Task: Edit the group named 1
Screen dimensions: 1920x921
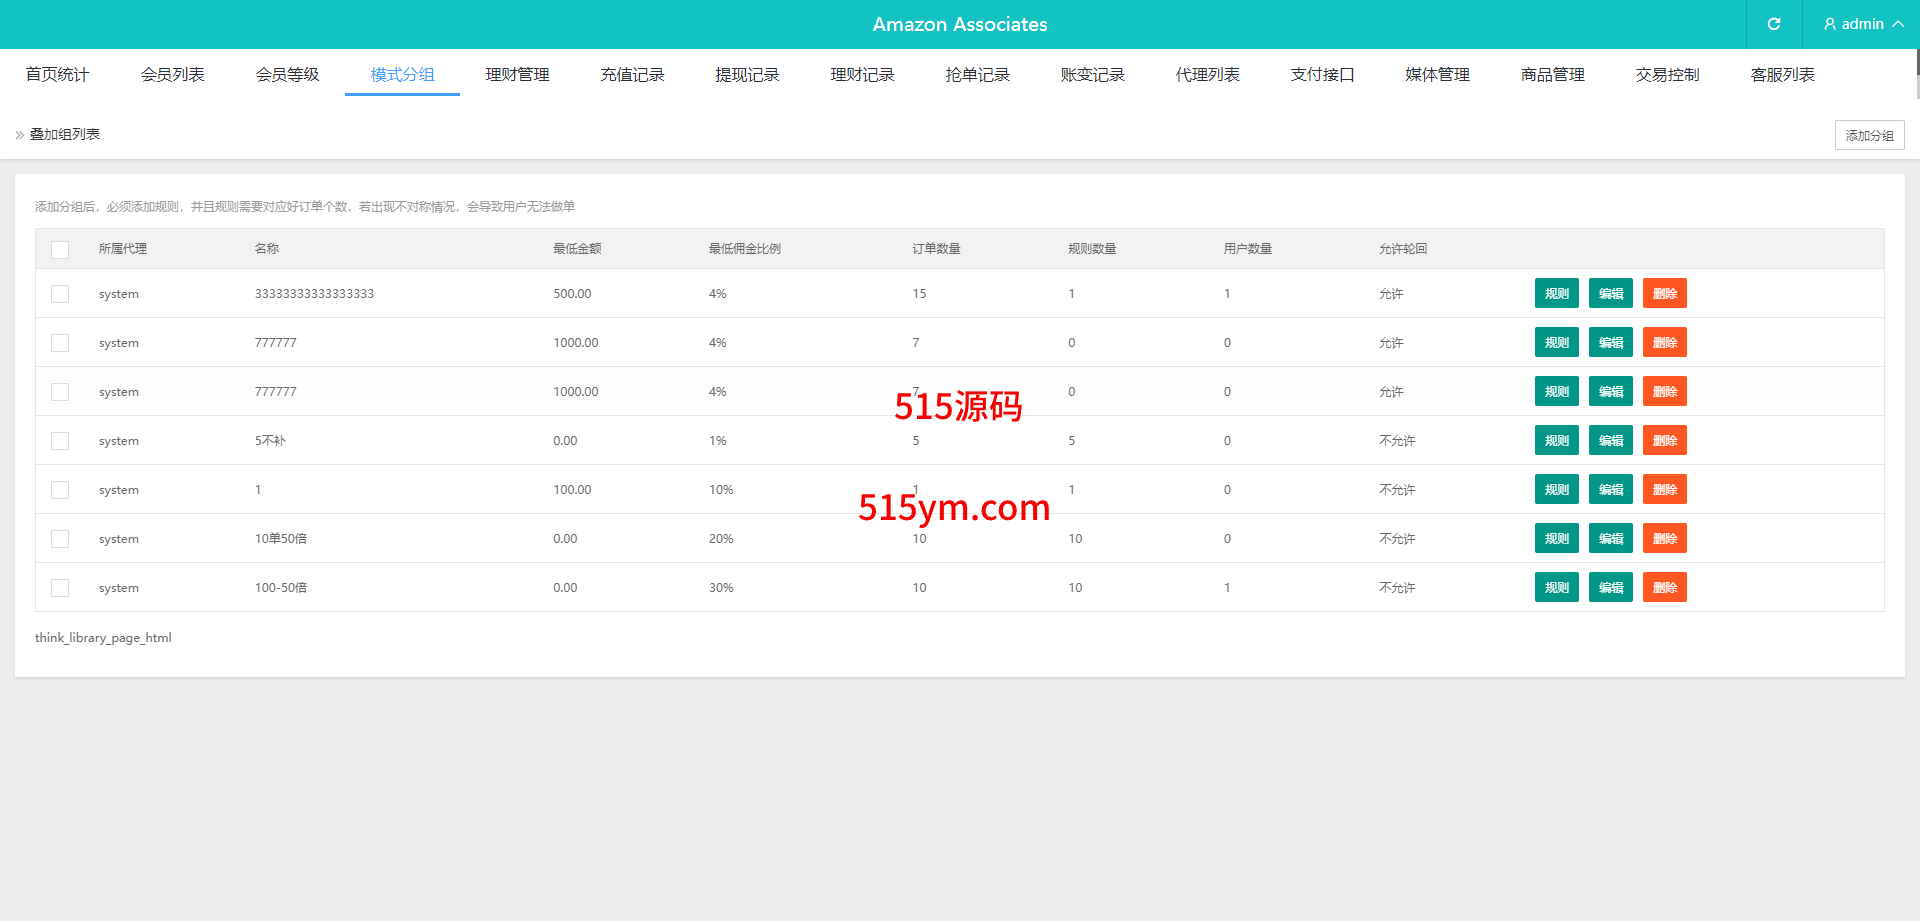Action: [1610, 490]
